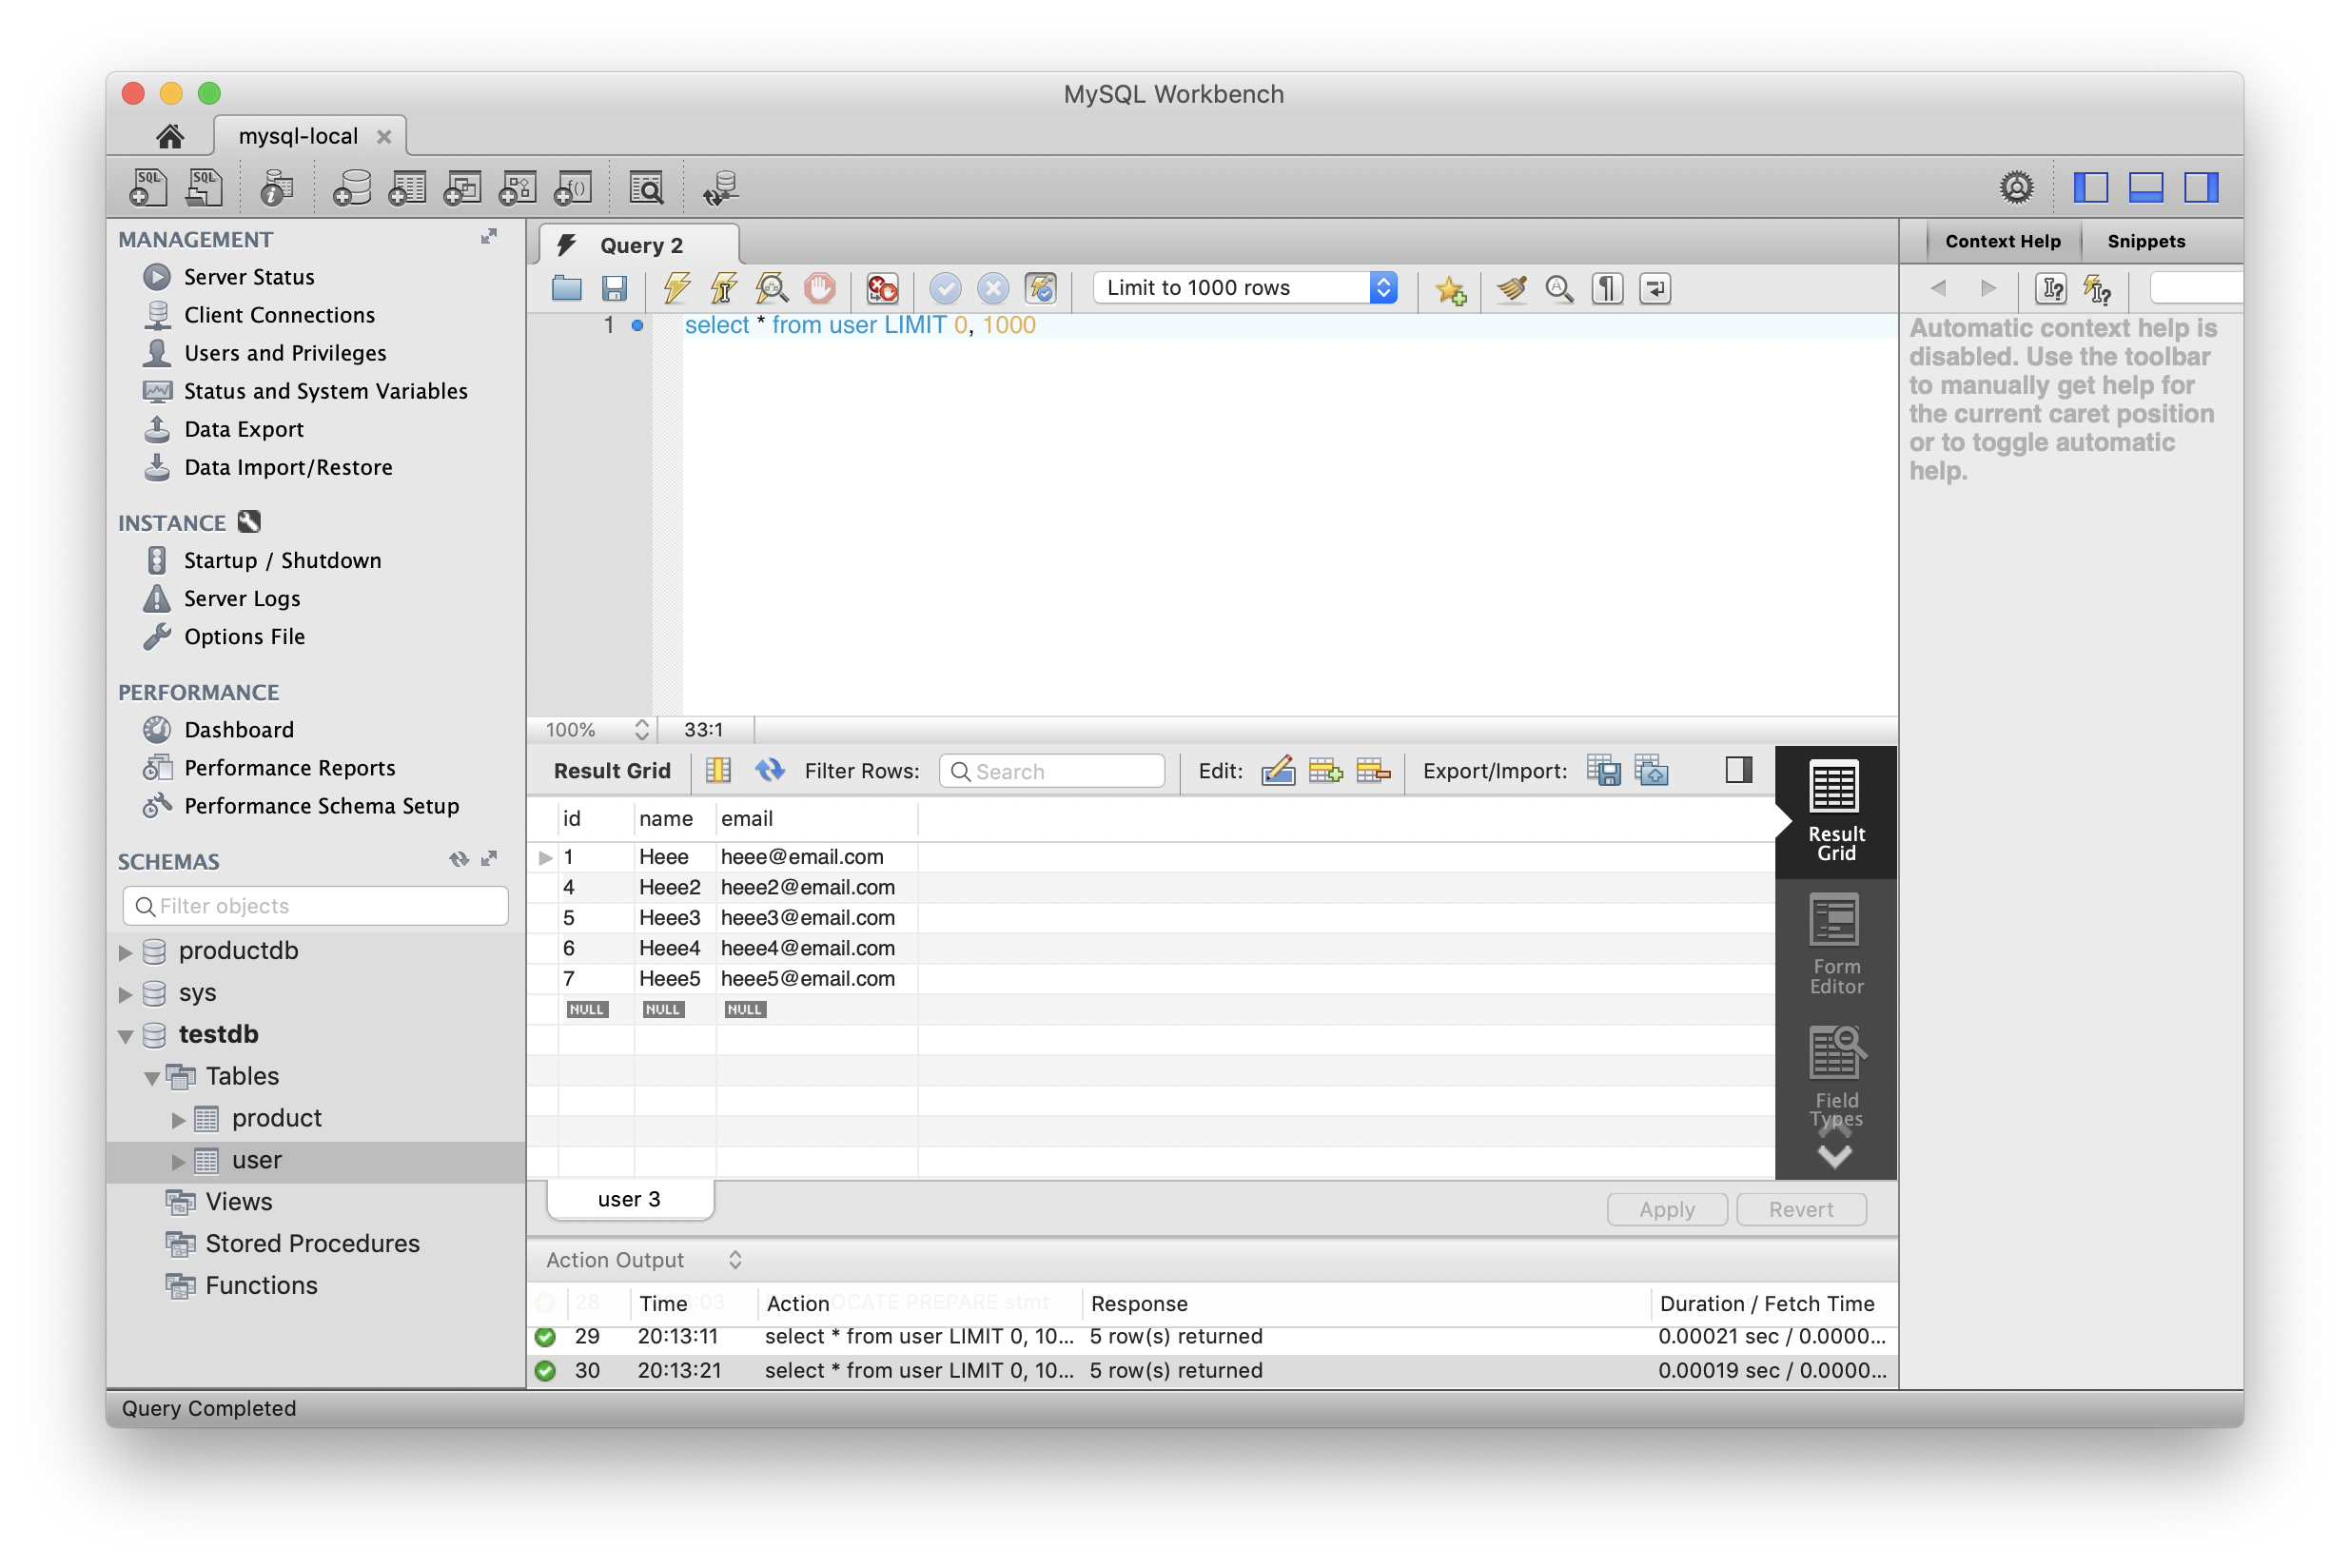Image resolution: width=2350 pixels, height=1568 pixels.
Task: Open the table inspector search icon
Action: (646, 188)
